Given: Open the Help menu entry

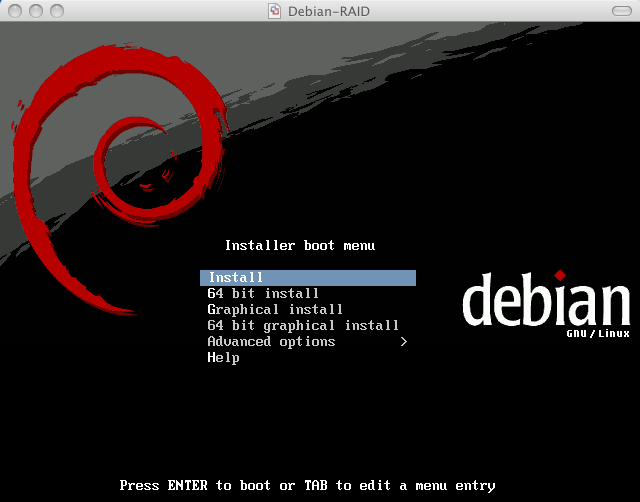Looking at the screenshot, I should pos(223,358).
